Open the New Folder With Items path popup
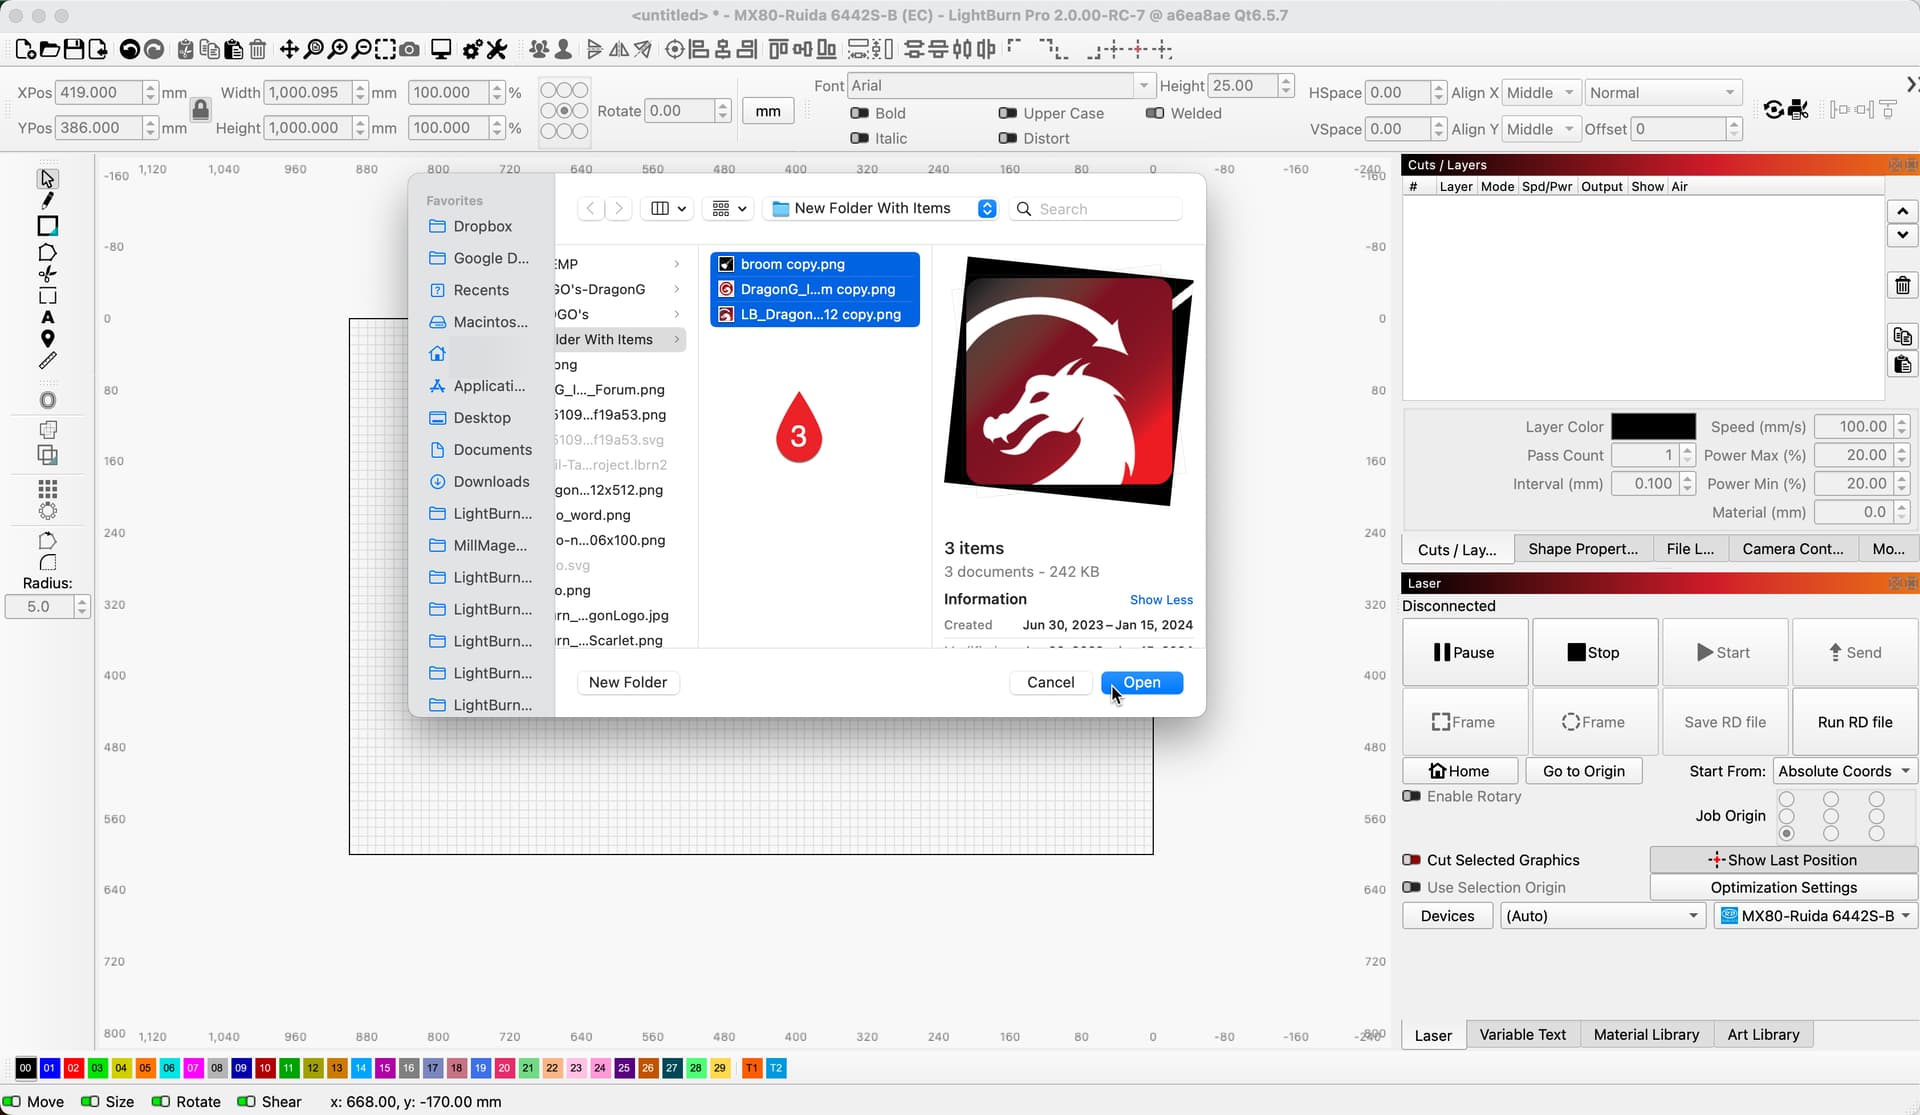This screenshot has height=1115, width=1920. 884,208
